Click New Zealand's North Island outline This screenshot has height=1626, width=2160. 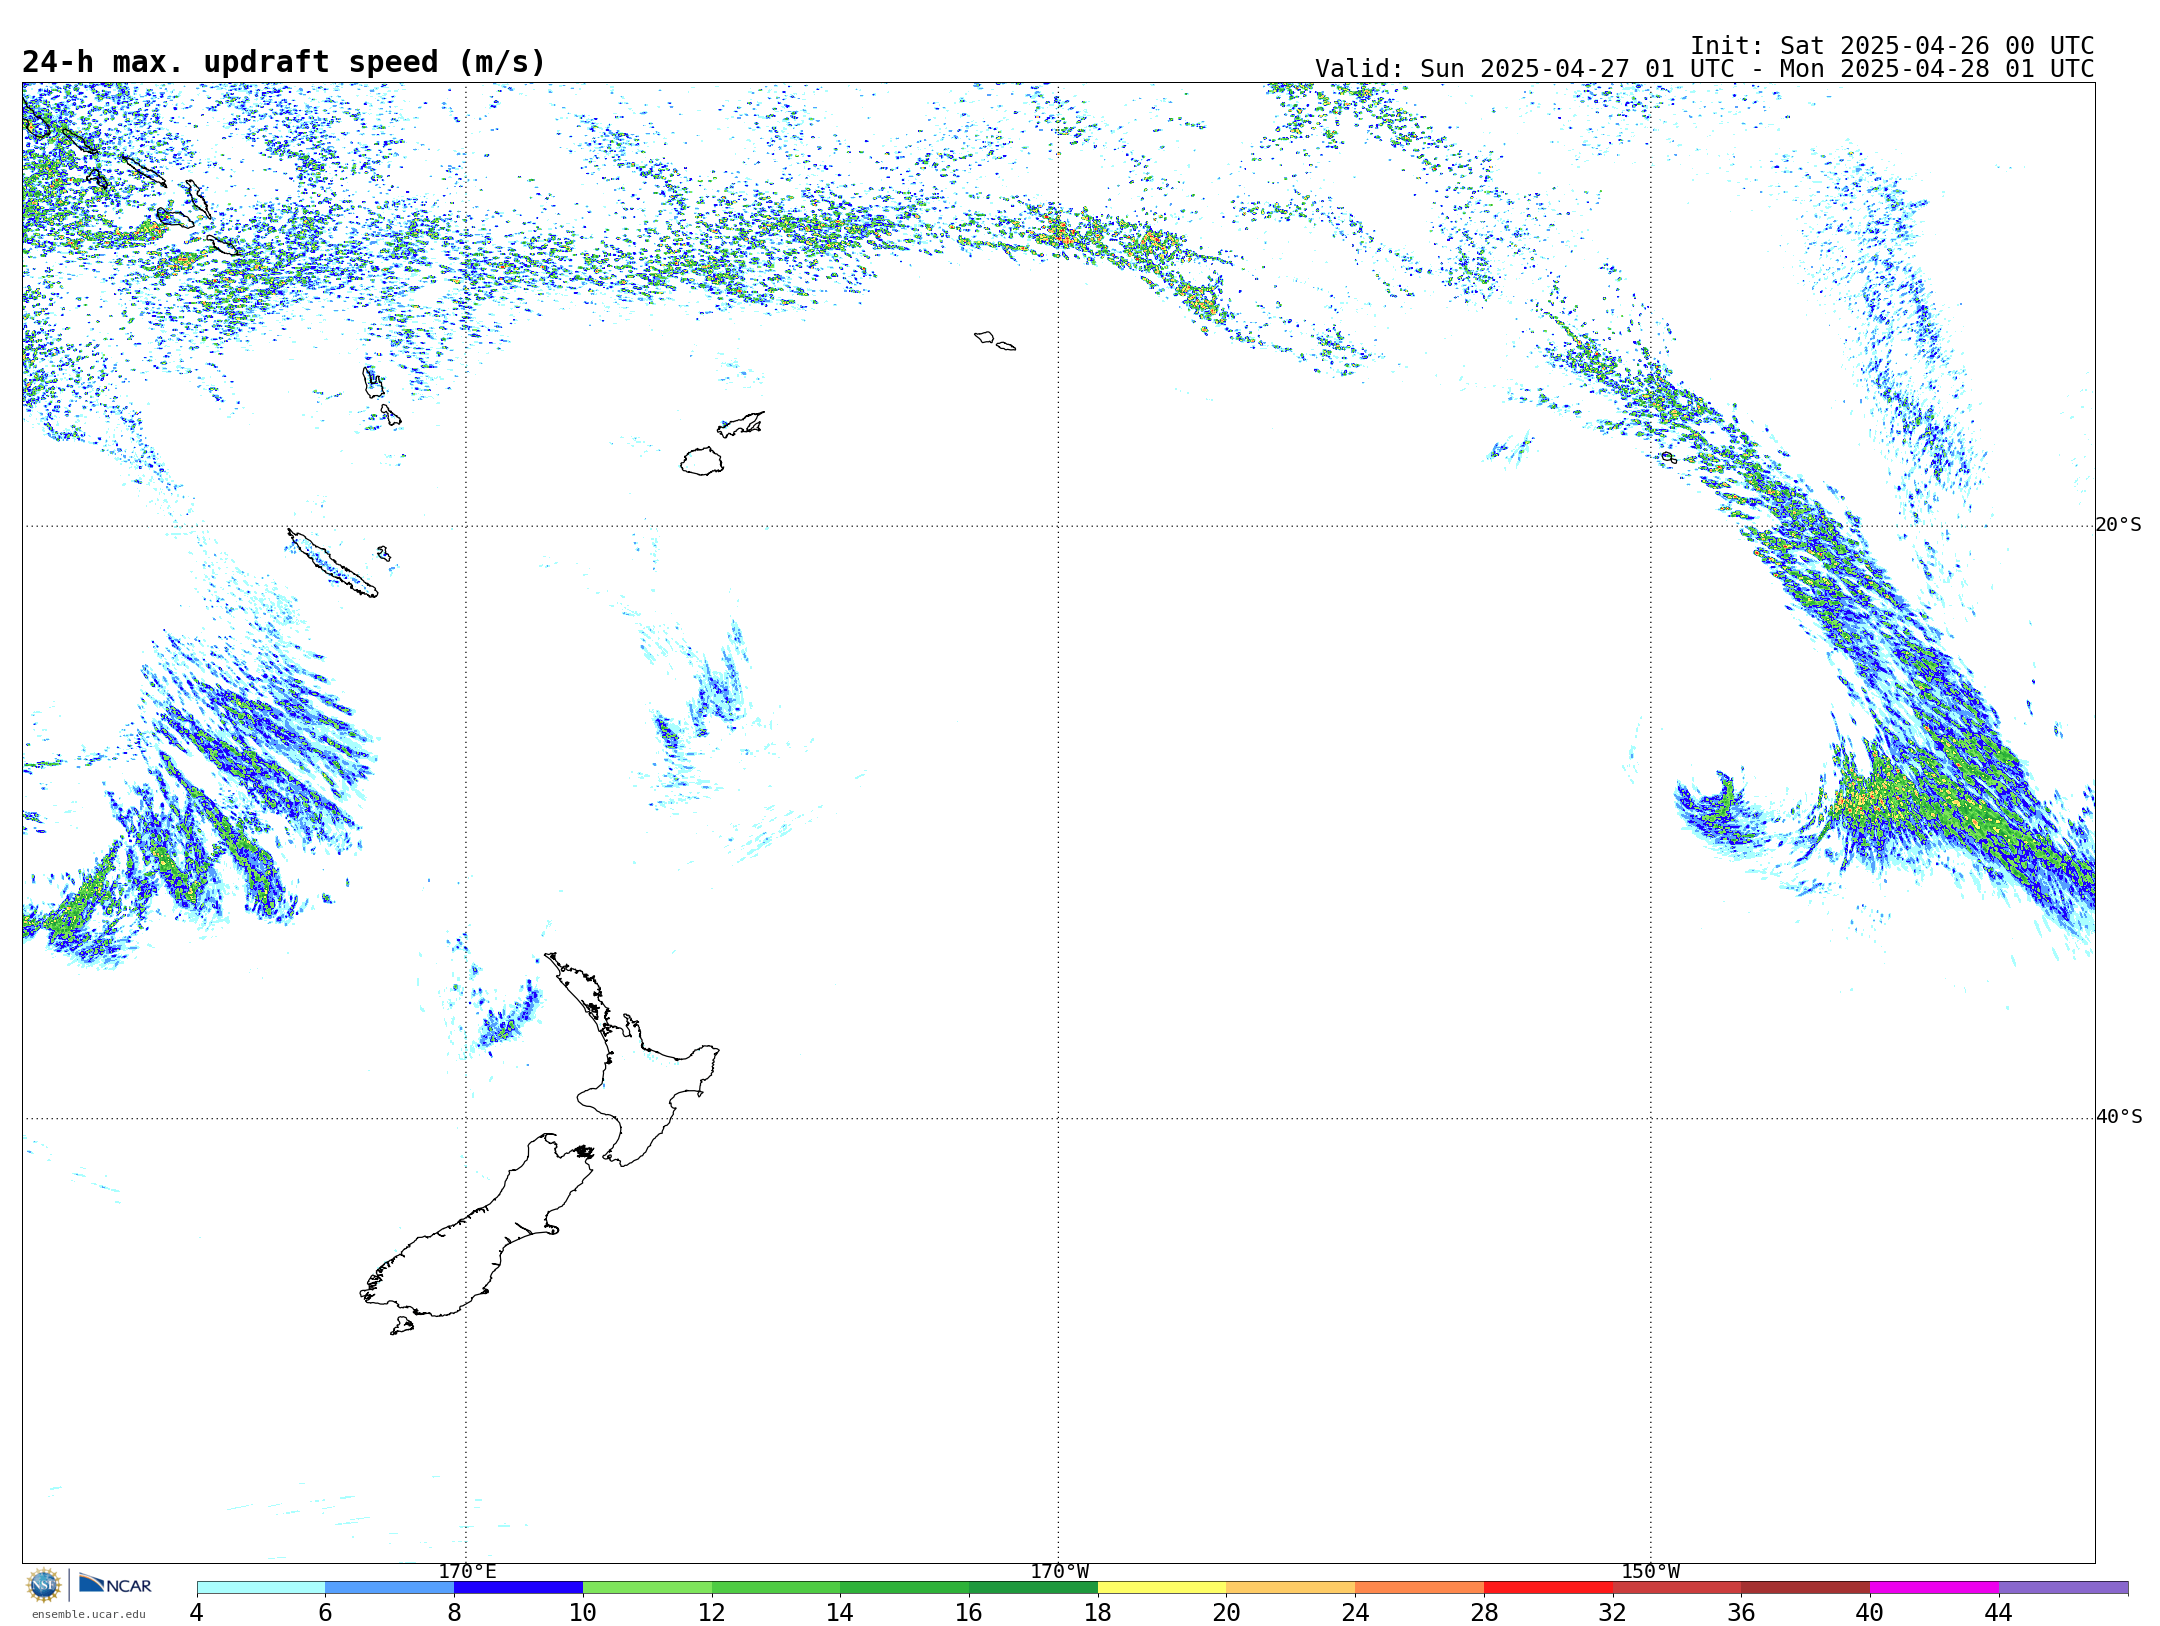[x=633, y=1060]
